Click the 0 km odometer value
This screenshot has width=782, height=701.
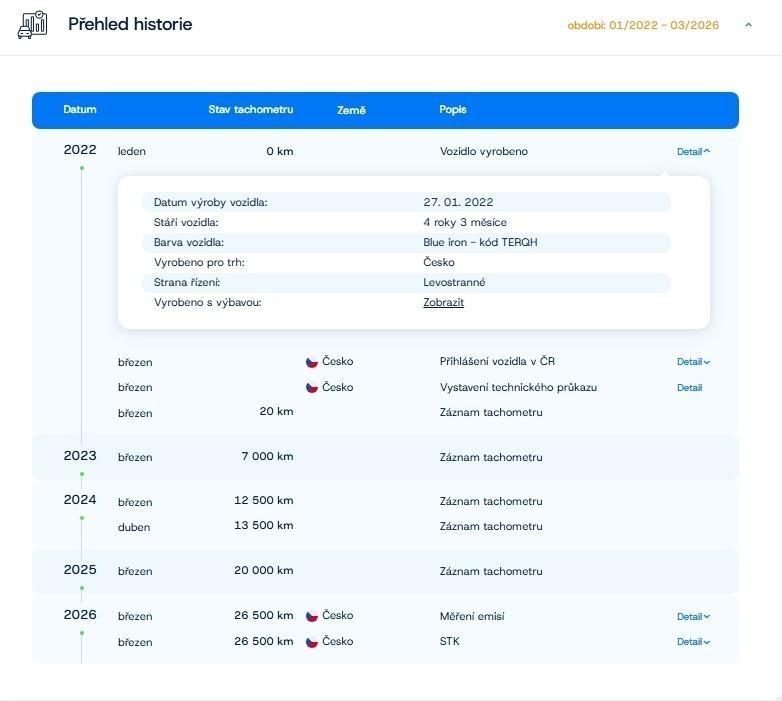tap(280, 151)
